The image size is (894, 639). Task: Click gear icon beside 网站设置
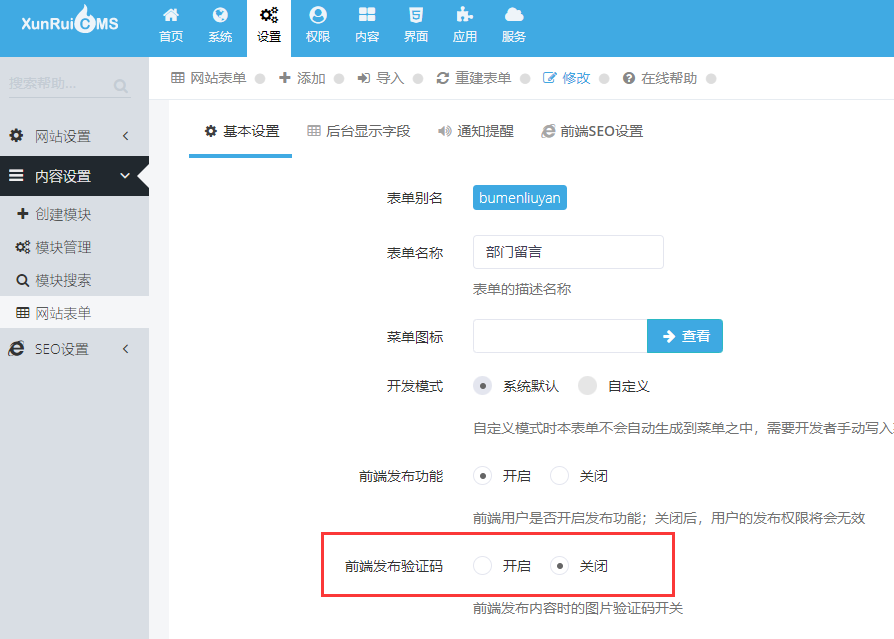pyautogui.click(x=17, y=136)
